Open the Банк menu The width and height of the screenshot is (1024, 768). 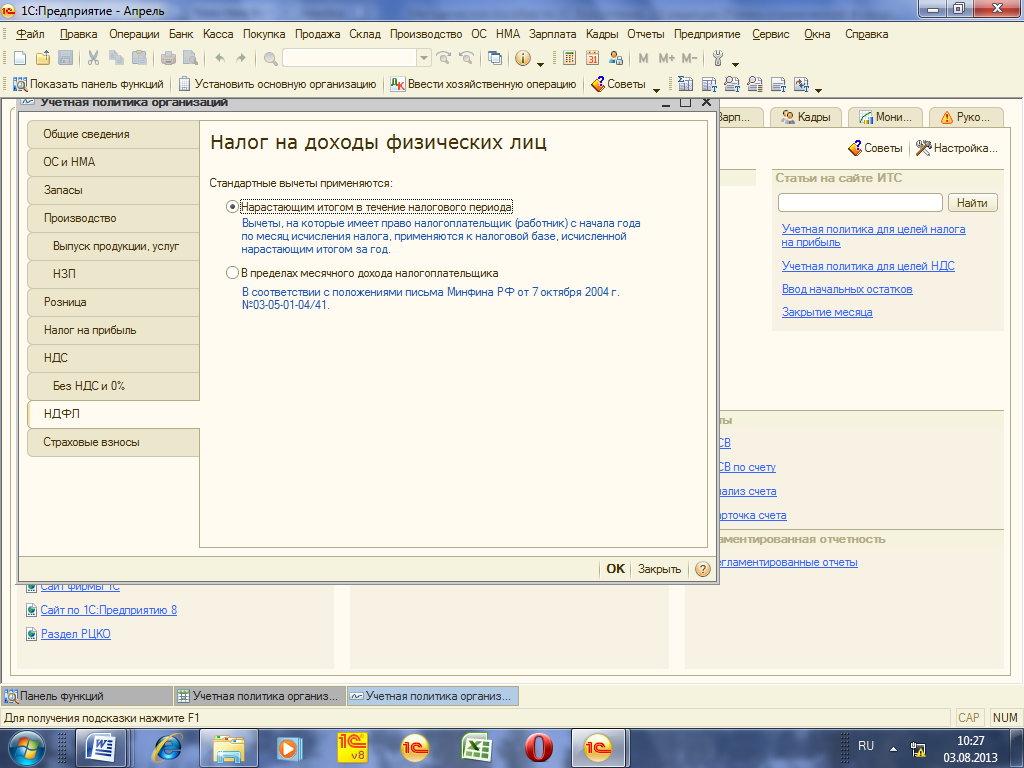(x=181, y=34)
